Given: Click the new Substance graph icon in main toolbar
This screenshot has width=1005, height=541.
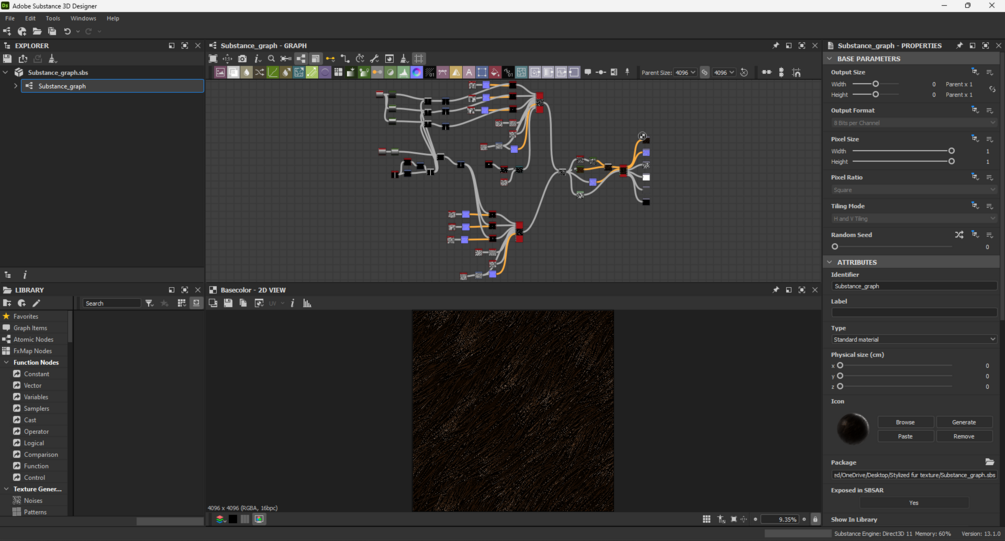Looking at the screenshot, I should (x=7, y=31).
